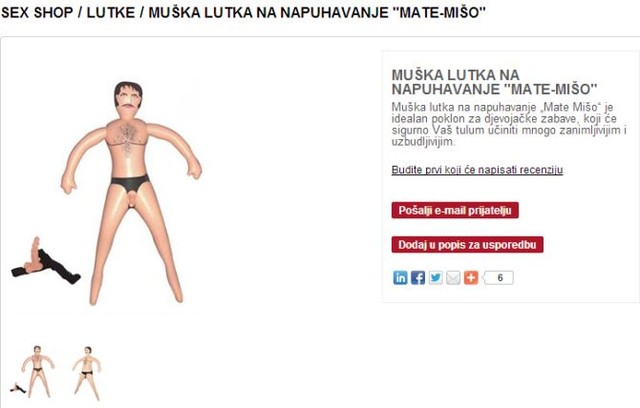The height and width of the screenshot is (408, 640).
Task: Click the product title heading in the panel
Action: (x=494, y=82)
